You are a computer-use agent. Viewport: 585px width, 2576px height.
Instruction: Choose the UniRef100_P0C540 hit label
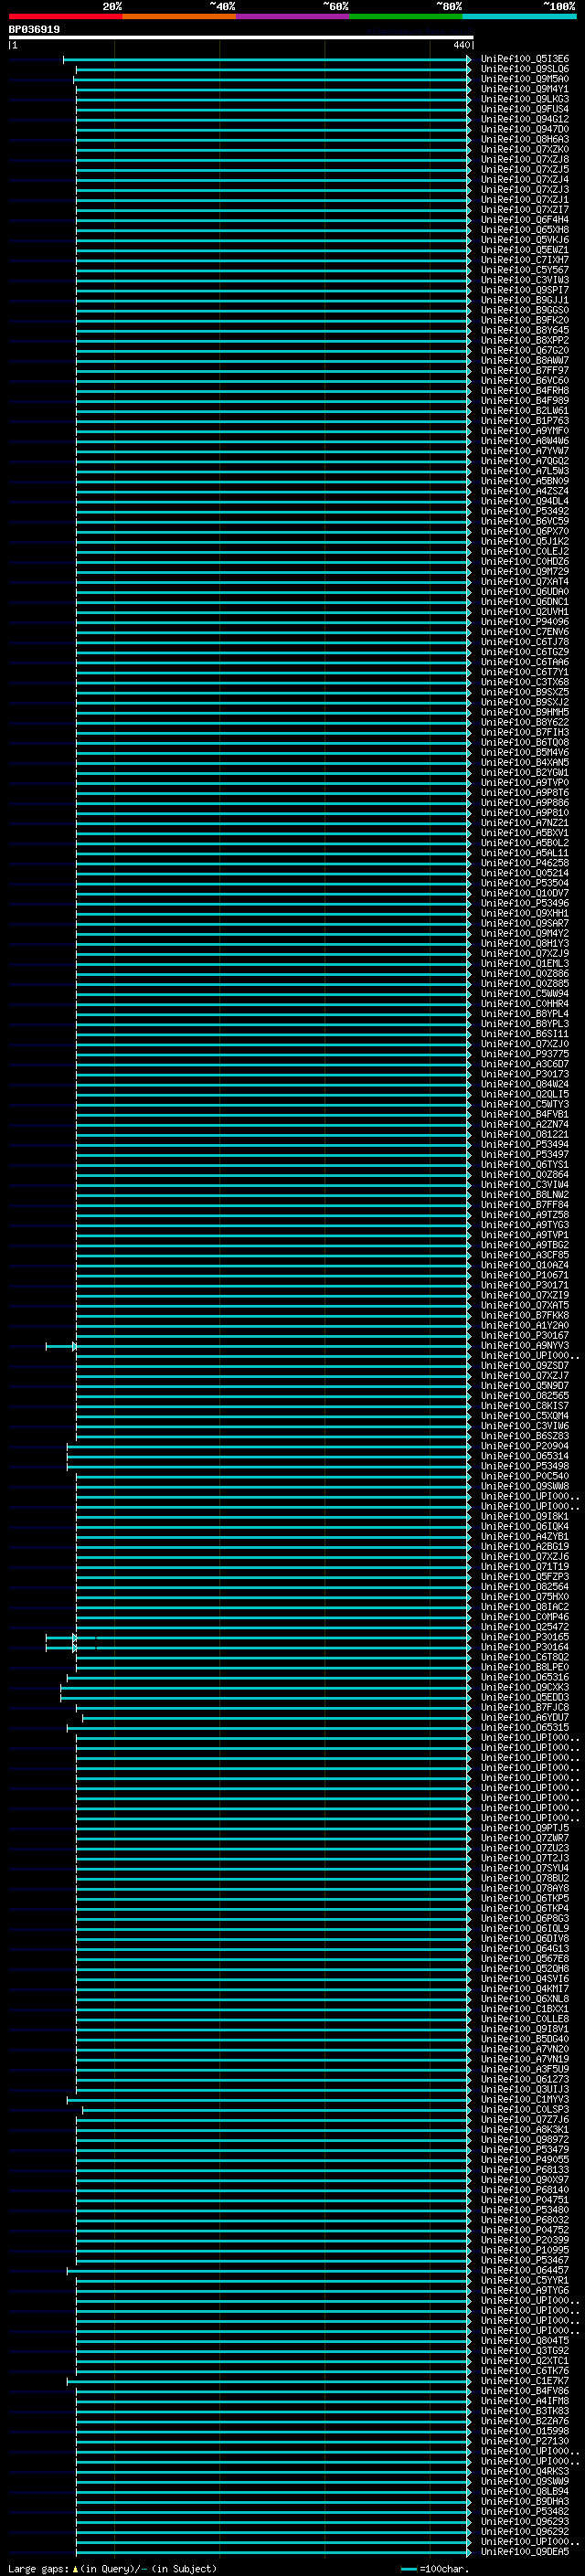[x=525, y=1476]
